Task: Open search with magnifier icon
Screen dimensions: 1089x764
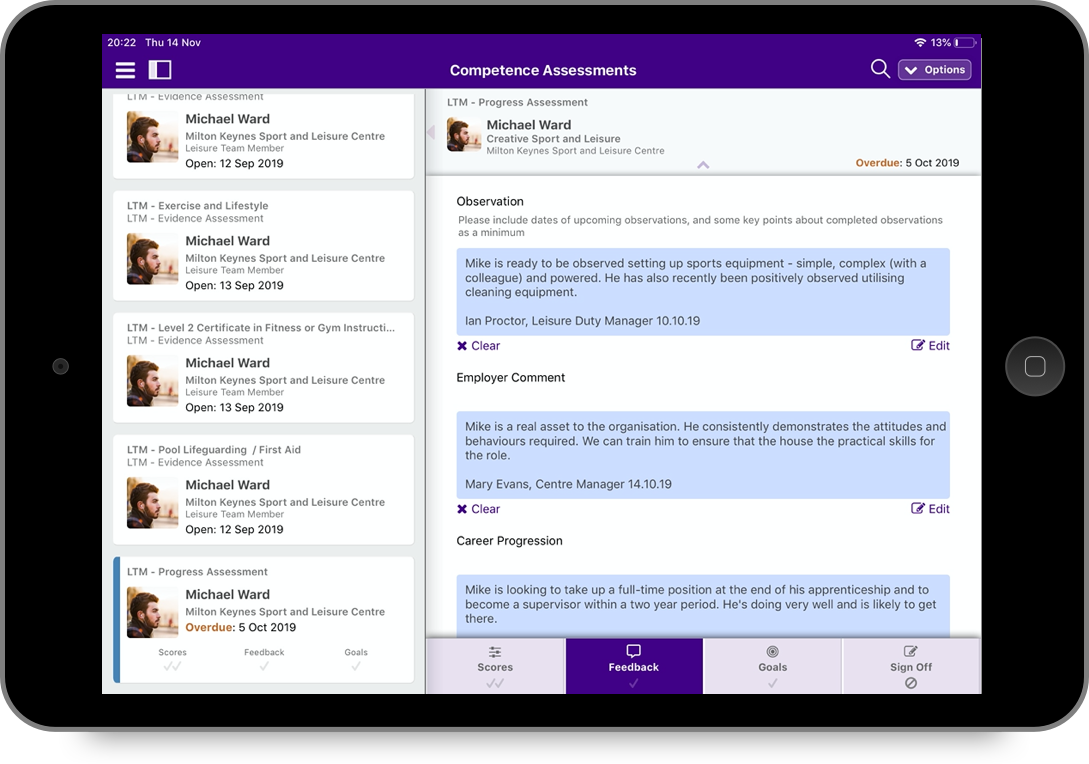Action: [880, 69]
